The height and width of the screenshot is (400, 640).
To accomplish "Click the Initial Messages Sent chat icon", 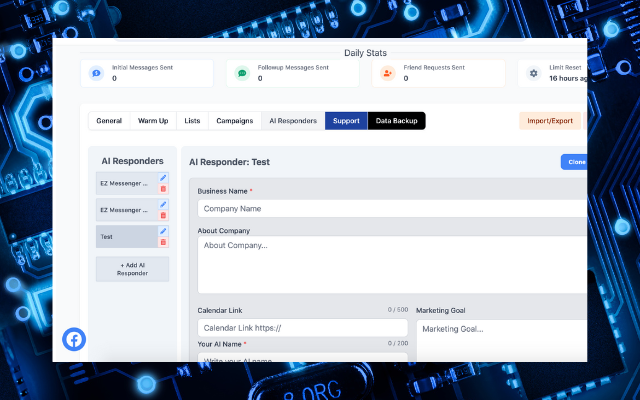I will coord(96,73).
